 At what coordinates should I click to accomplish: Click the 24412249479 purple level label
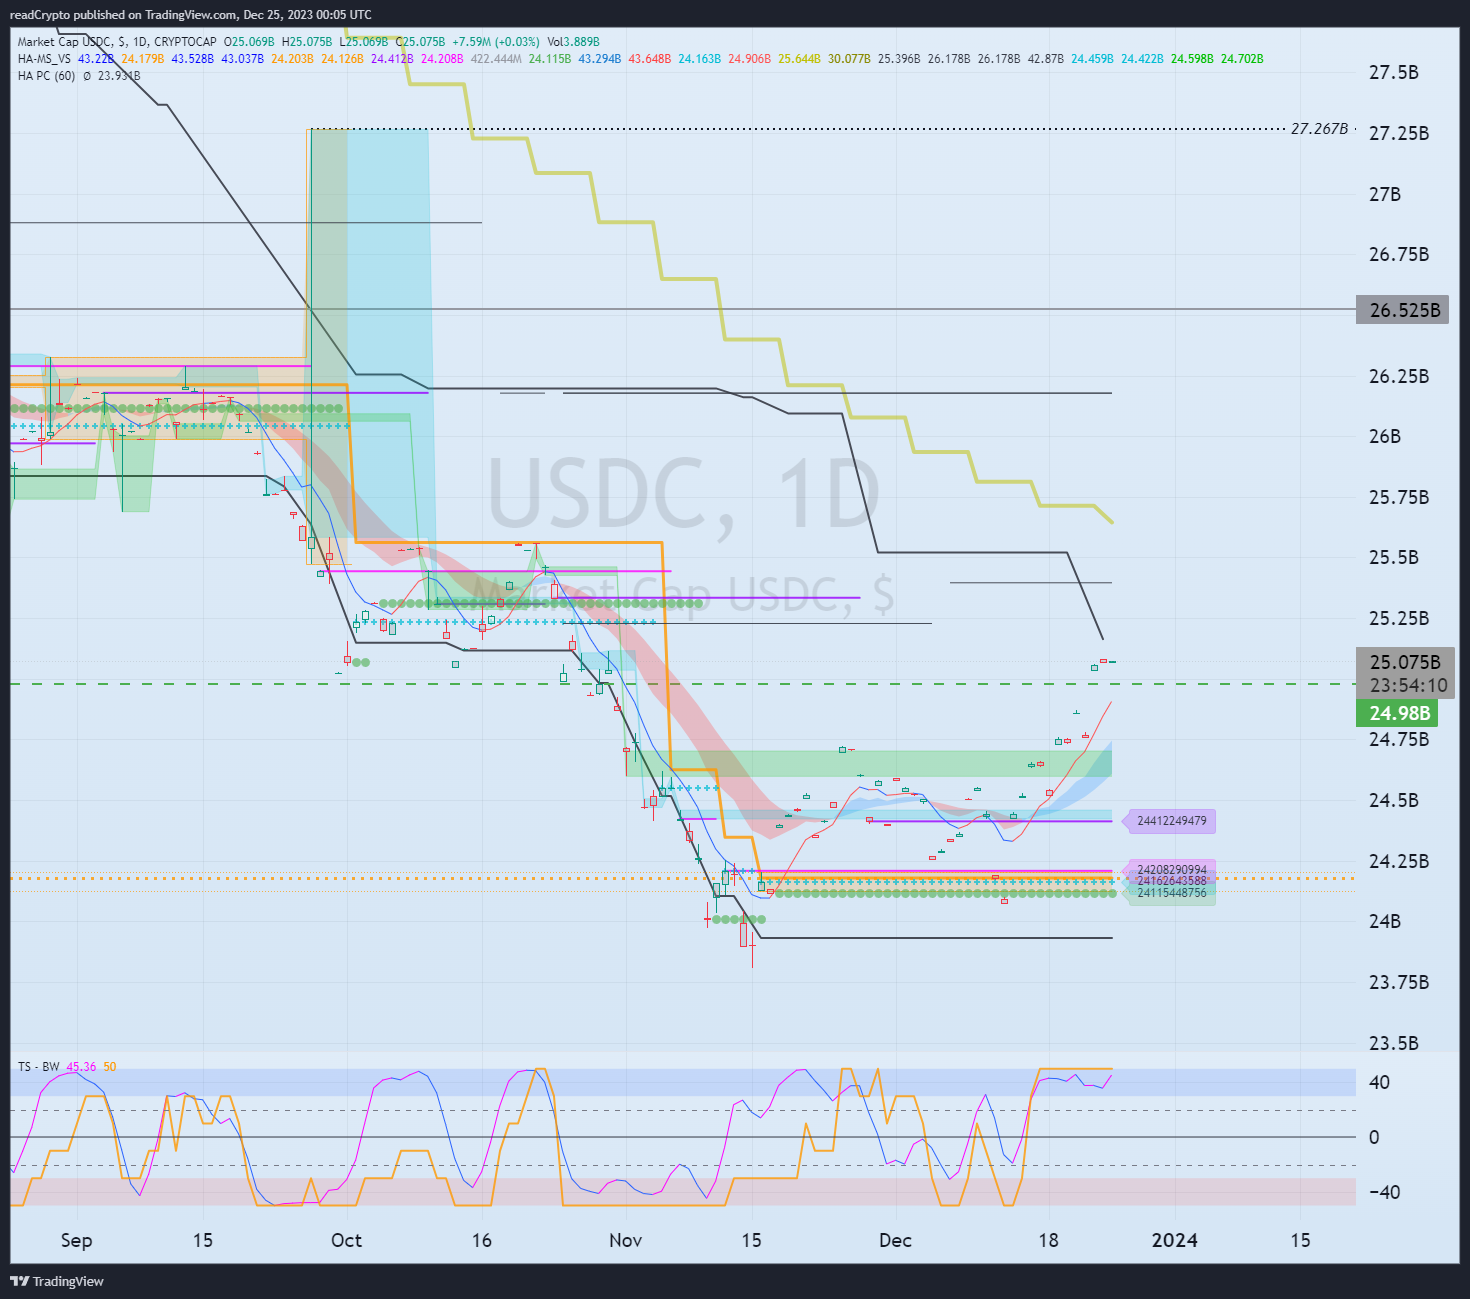pyautogui.click(x=1172, y=821)
